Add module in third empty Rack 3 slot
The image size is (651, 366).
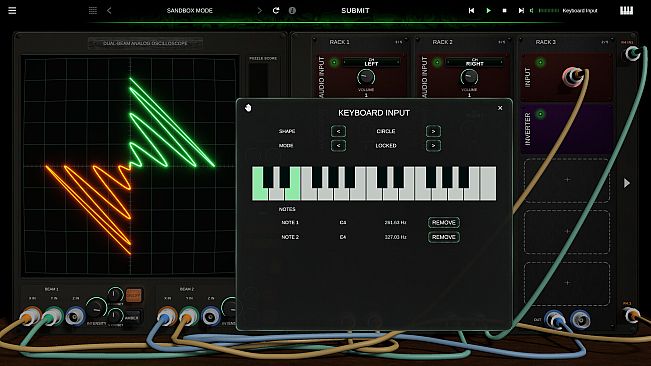567,283
